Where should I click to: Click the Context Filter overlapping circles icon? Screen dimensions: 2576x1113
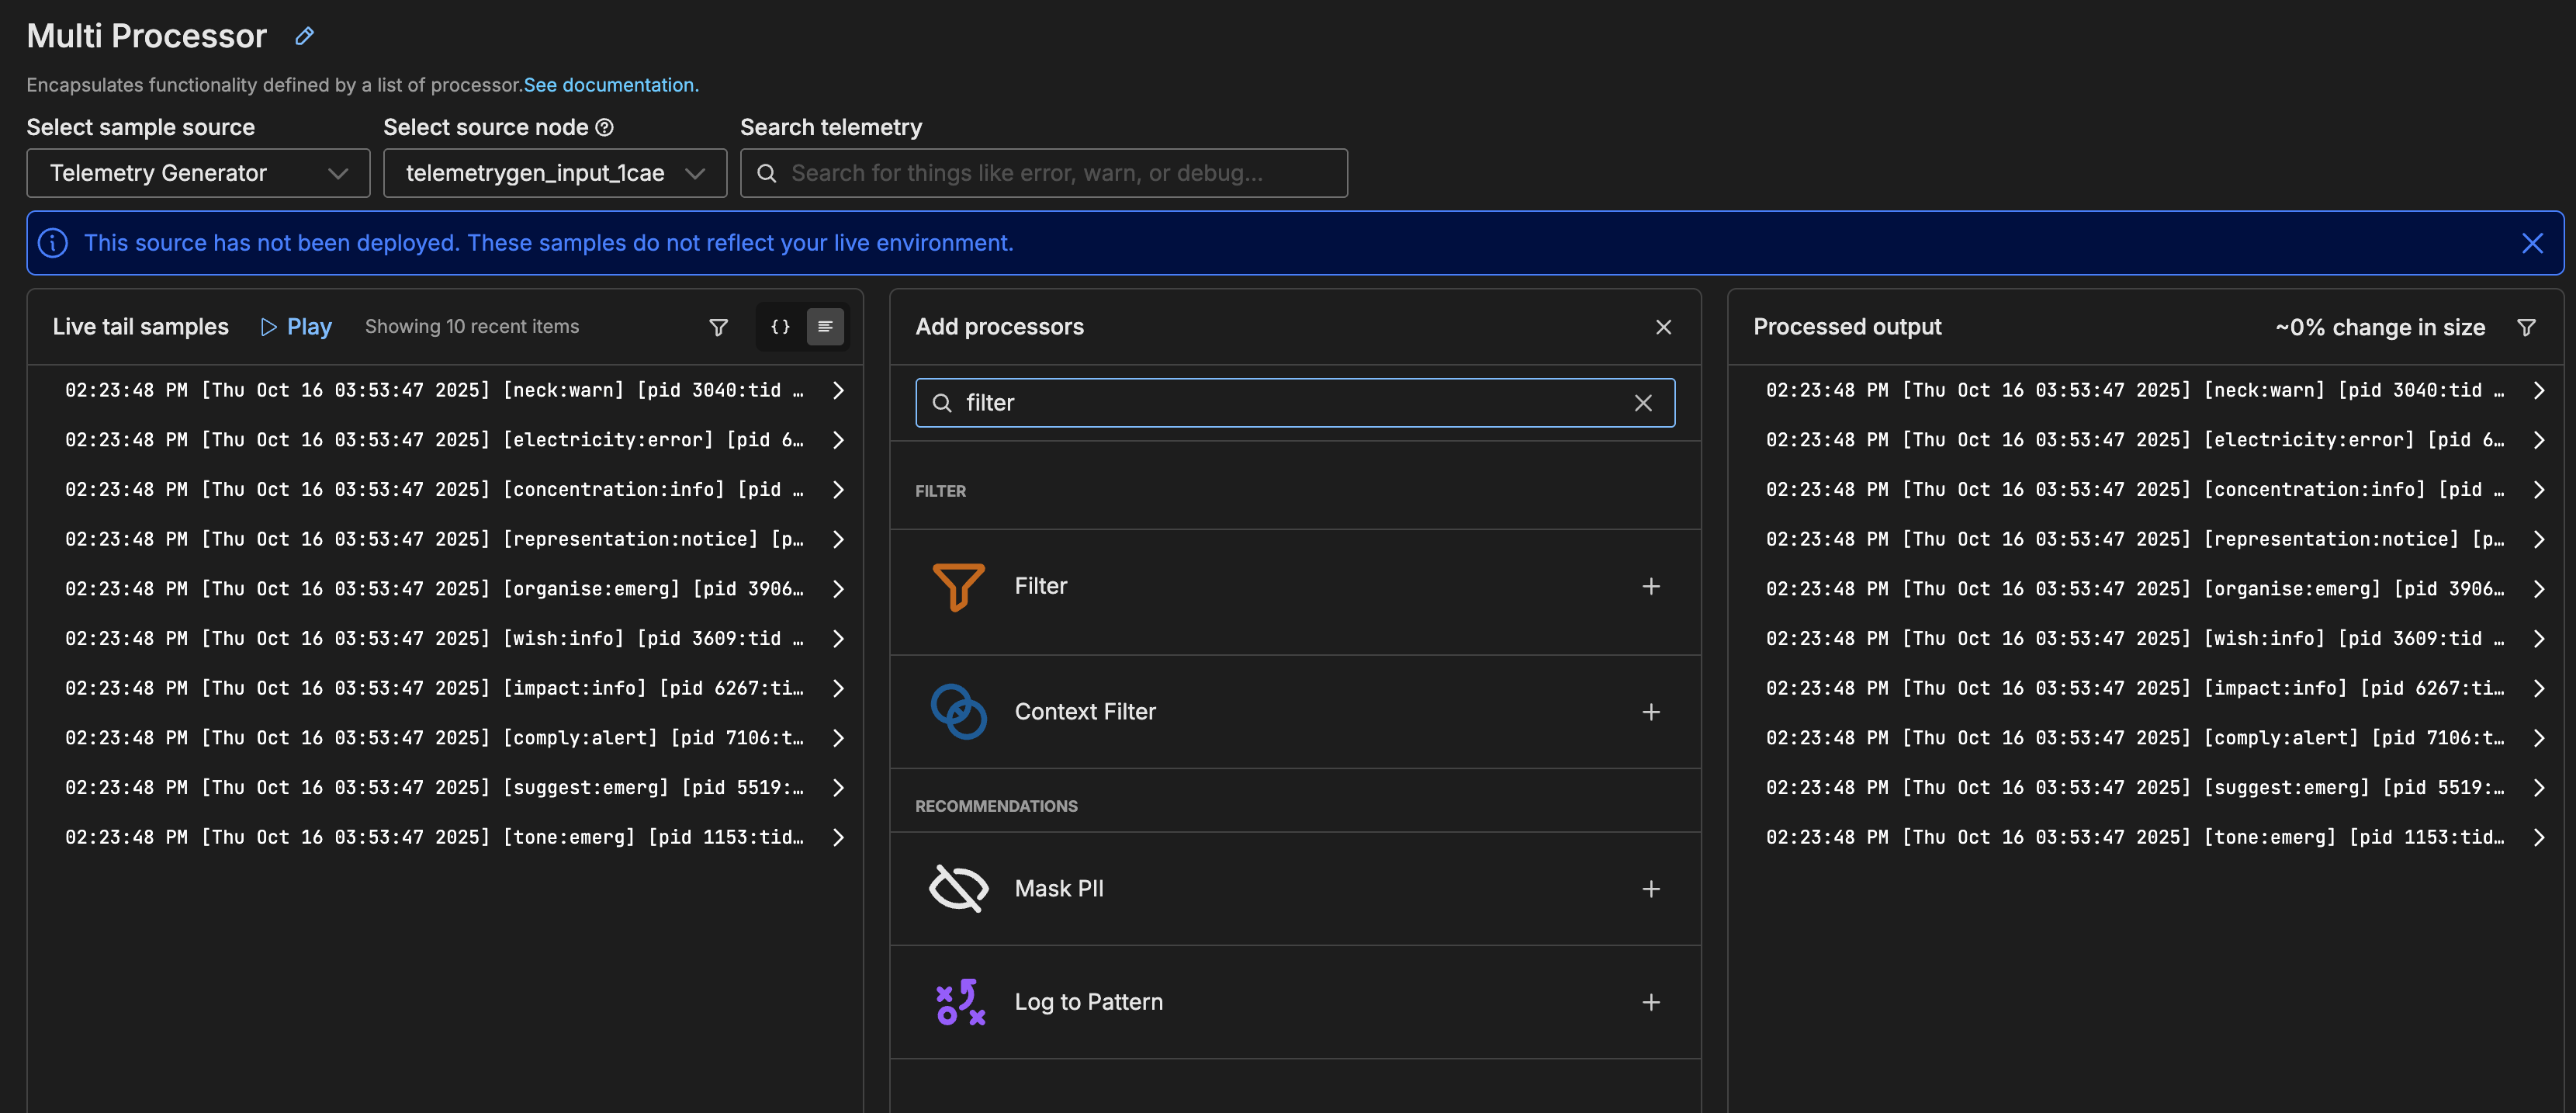957,711
